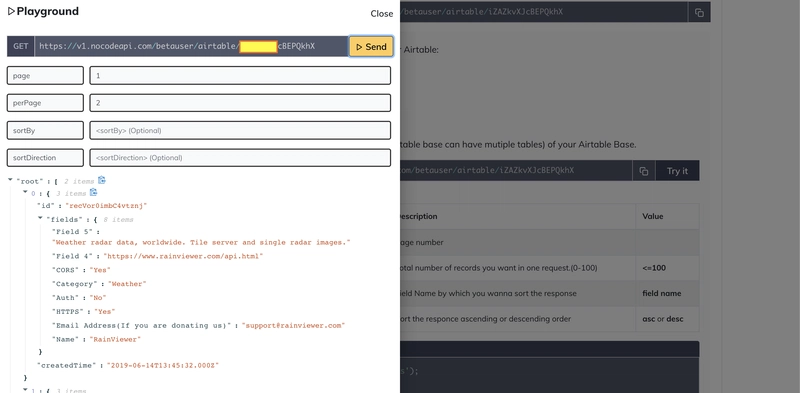
Task: Click the Category value Weather
Action: (x=127, y=284)
